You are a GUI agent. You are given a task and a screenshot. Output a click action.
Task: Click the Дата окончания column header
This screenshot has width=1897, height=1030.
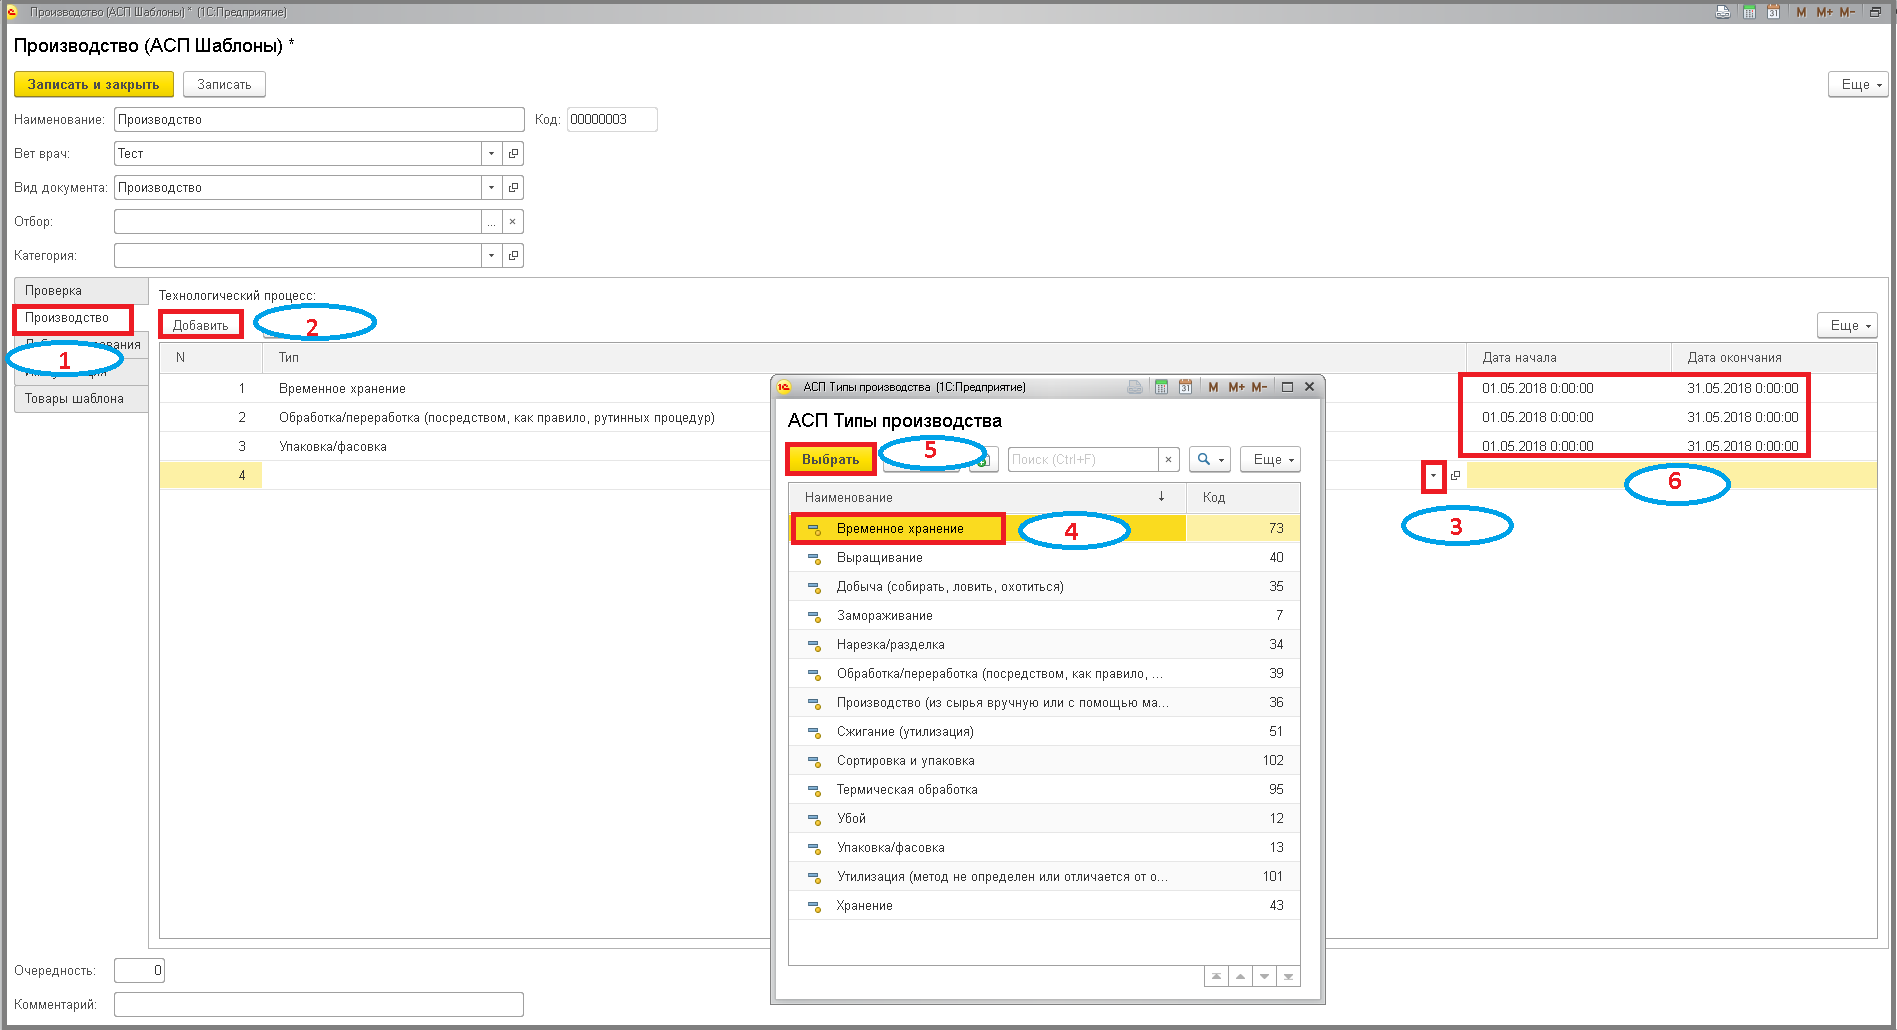click(1774, 358)
